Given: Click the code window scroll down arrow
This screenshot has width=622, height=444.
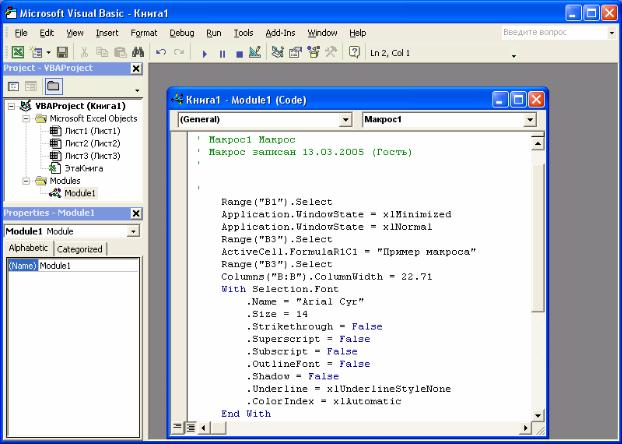Looking at the screenshot, I should (x=538, y=415).
